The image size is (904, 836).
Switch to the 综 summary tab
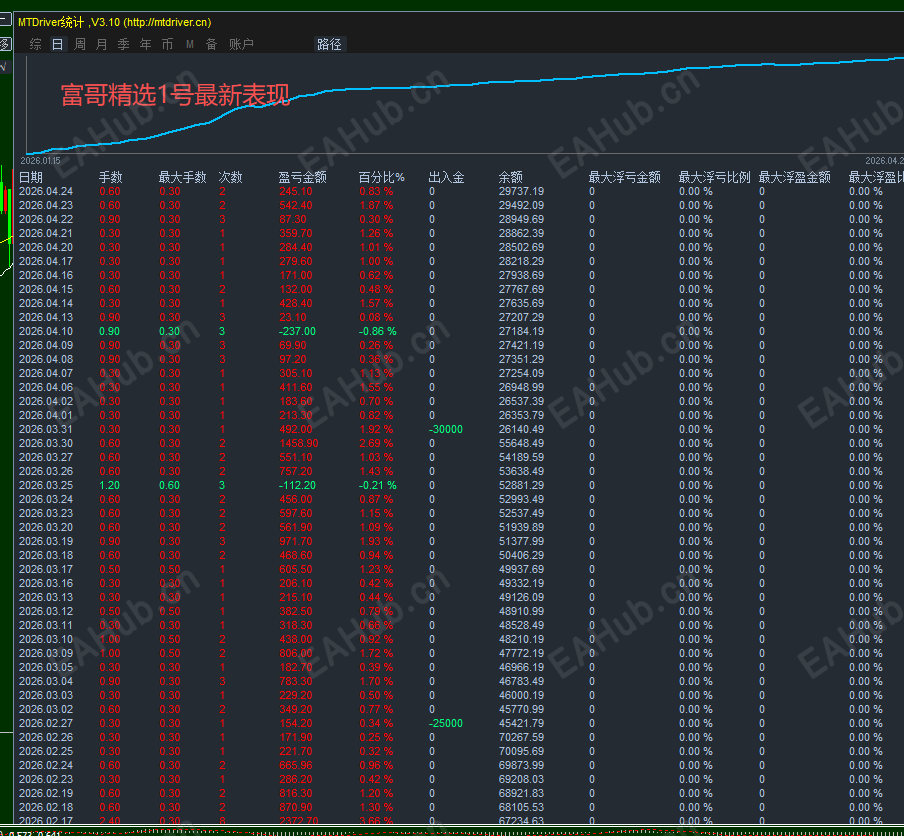[35, 44]
